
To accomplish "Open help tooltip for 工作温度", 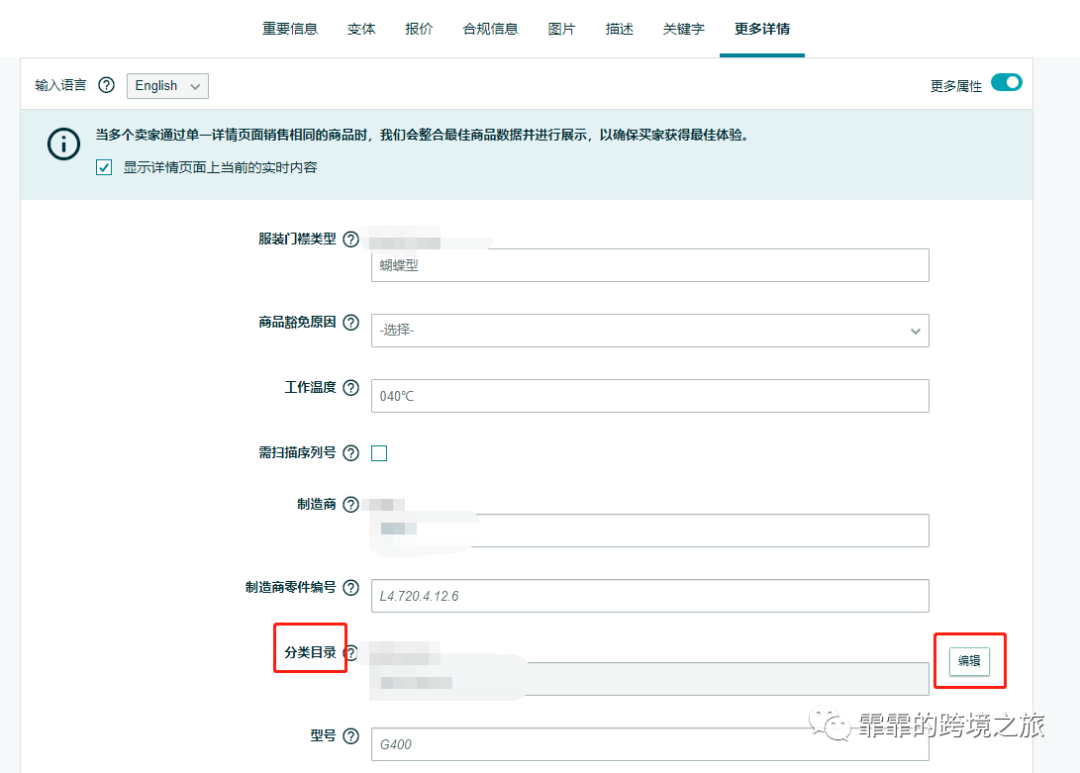I will [x=350, y=387].
